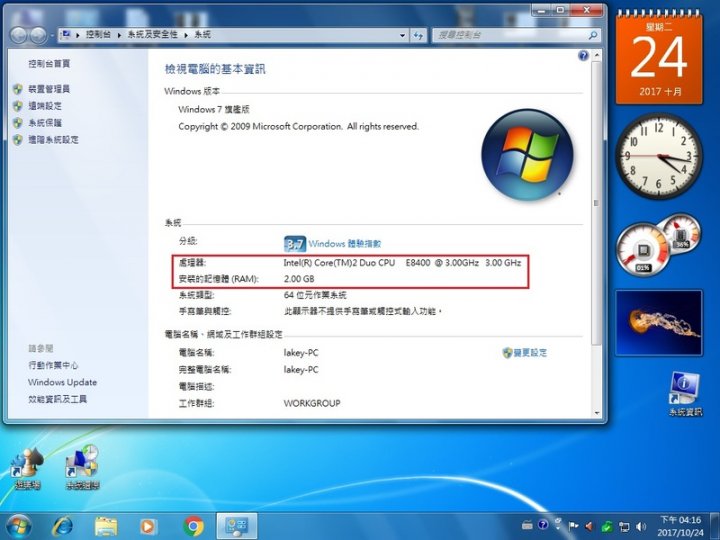Click the Search Control Panel field
720x540 pixels.
pyautogui.click(x=516, y=35)
